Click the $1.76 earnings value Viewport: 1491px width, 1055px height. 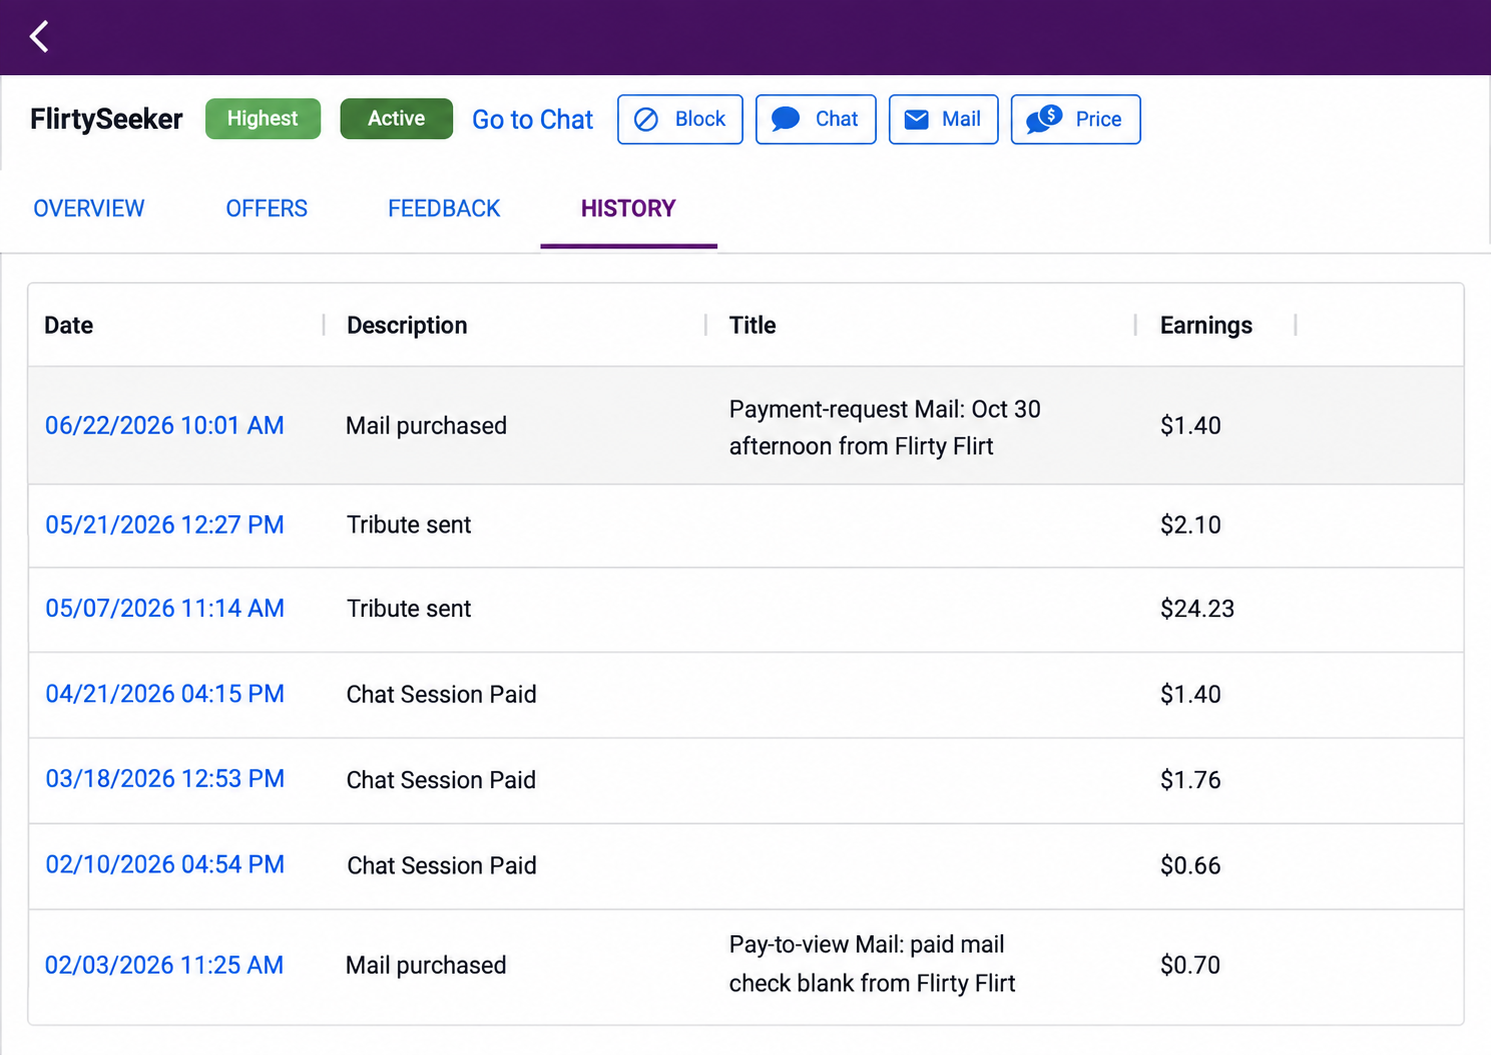click(x=1190, y=780)
